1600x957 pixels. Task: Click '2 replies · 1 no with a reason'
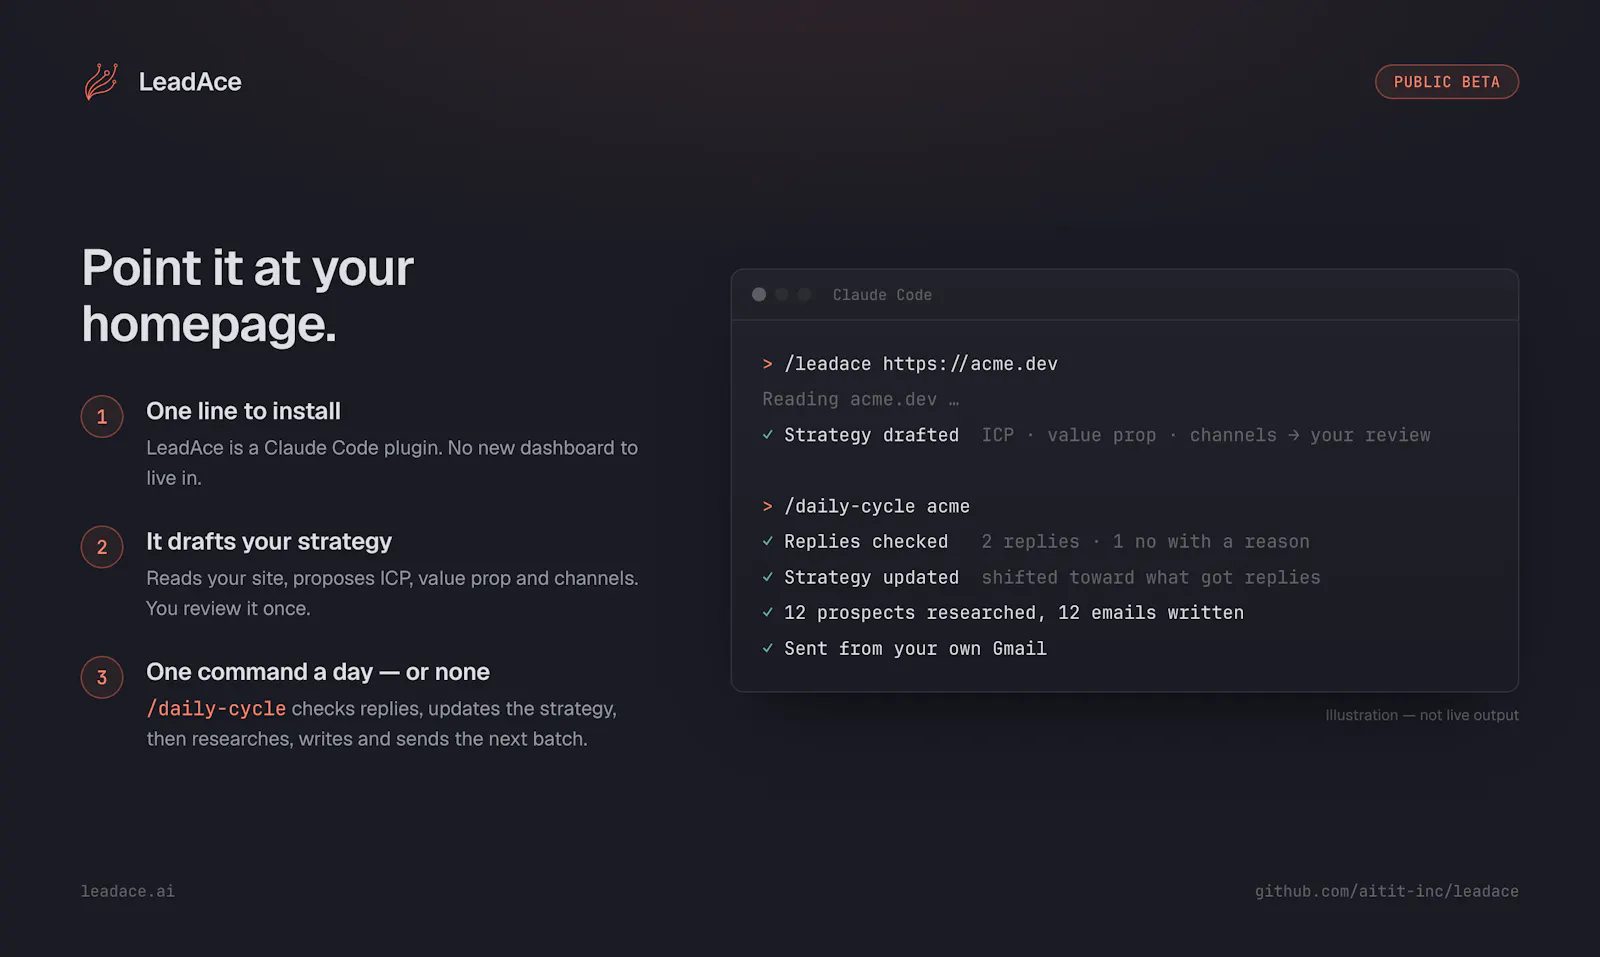pos(1145,541)
